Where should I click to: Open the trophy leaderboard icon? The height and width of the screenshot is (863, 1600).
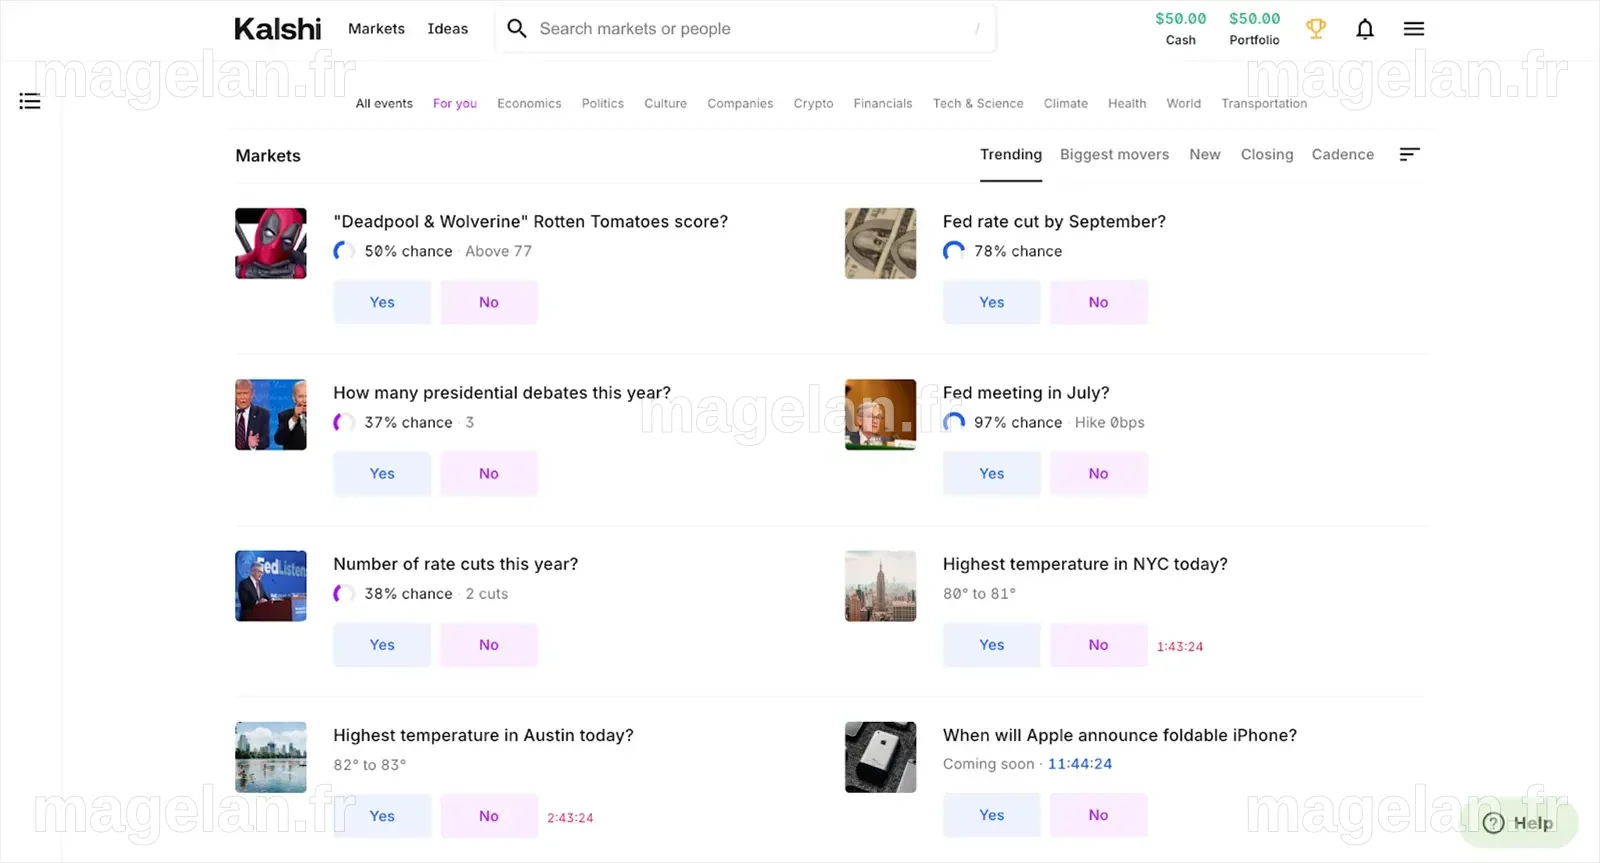click(x=1316, y=29)
